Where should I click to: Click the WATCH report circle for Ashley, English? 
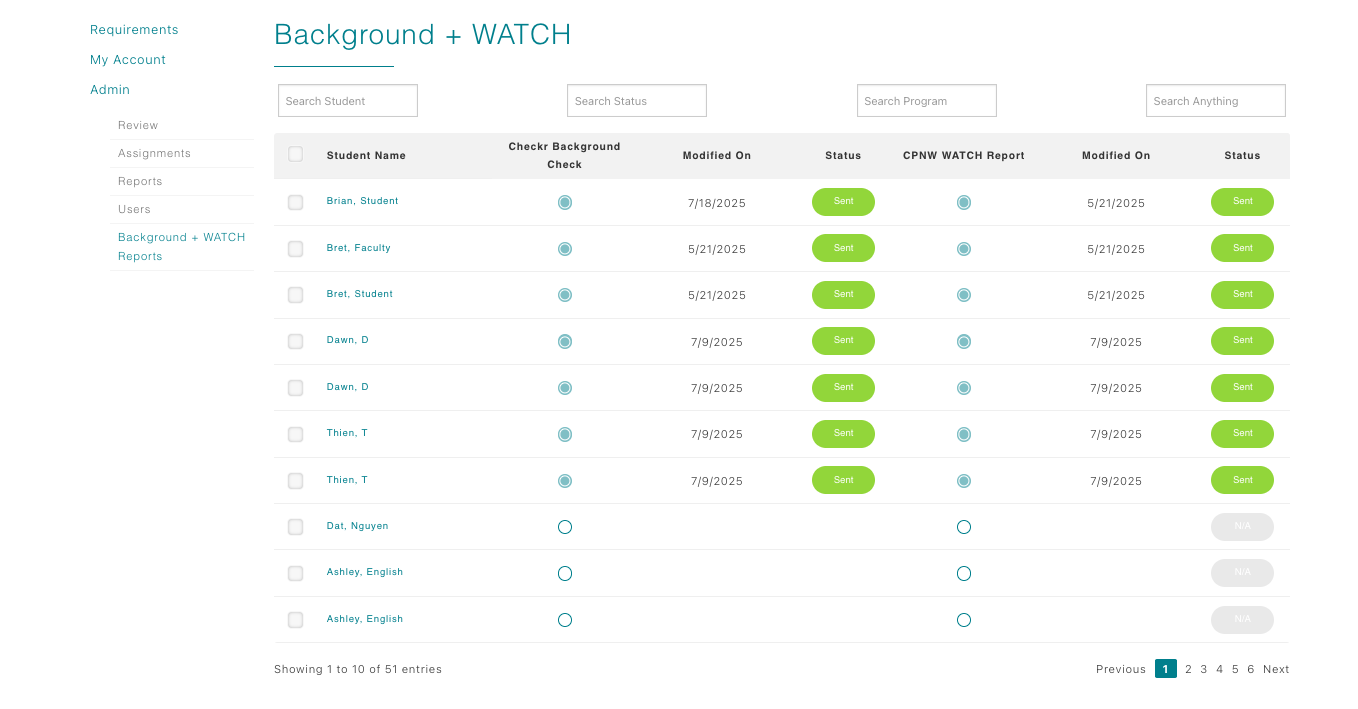(963, 573)
